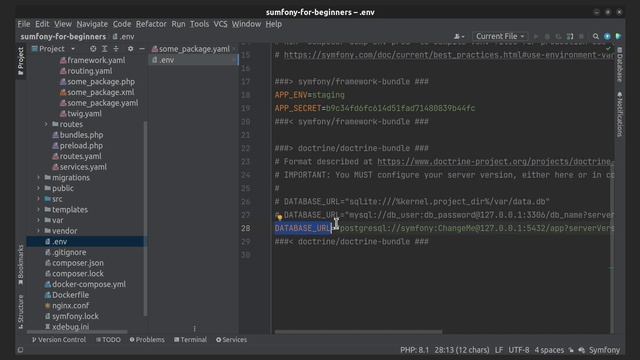Screen dimensions: 640x360
Task: Open the Notifications side panel
Action: (620, 114)
